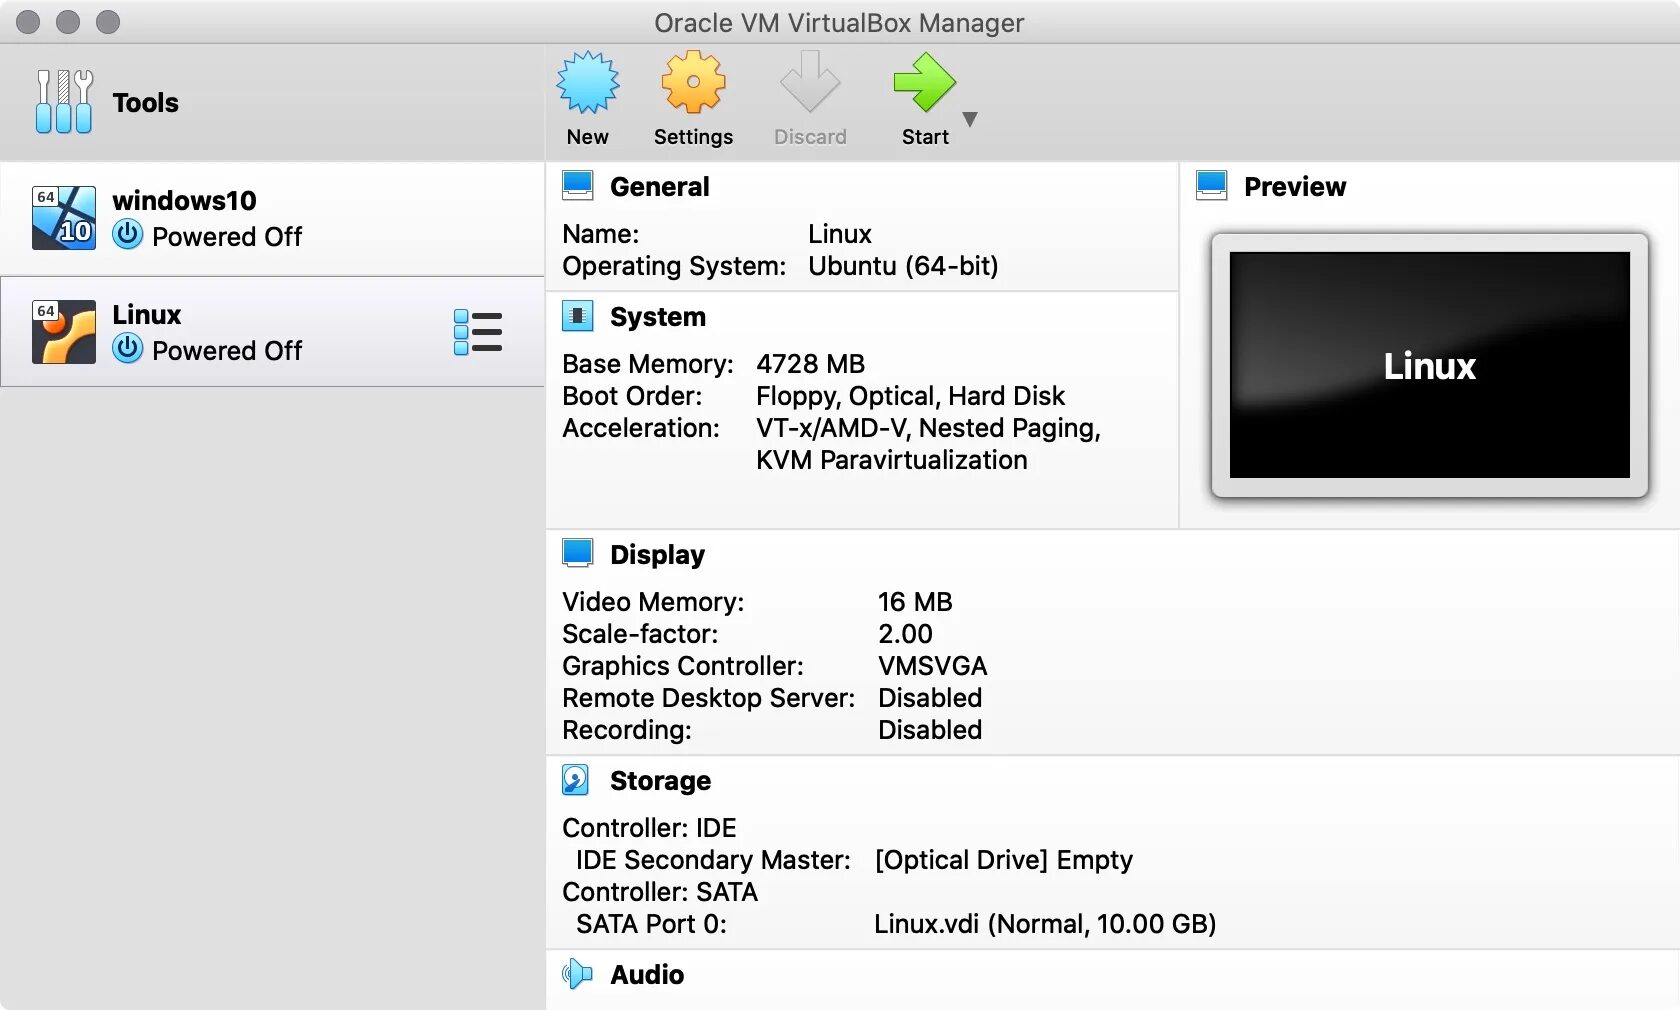Click the Linux Powered Off status icon

[127, 349]
